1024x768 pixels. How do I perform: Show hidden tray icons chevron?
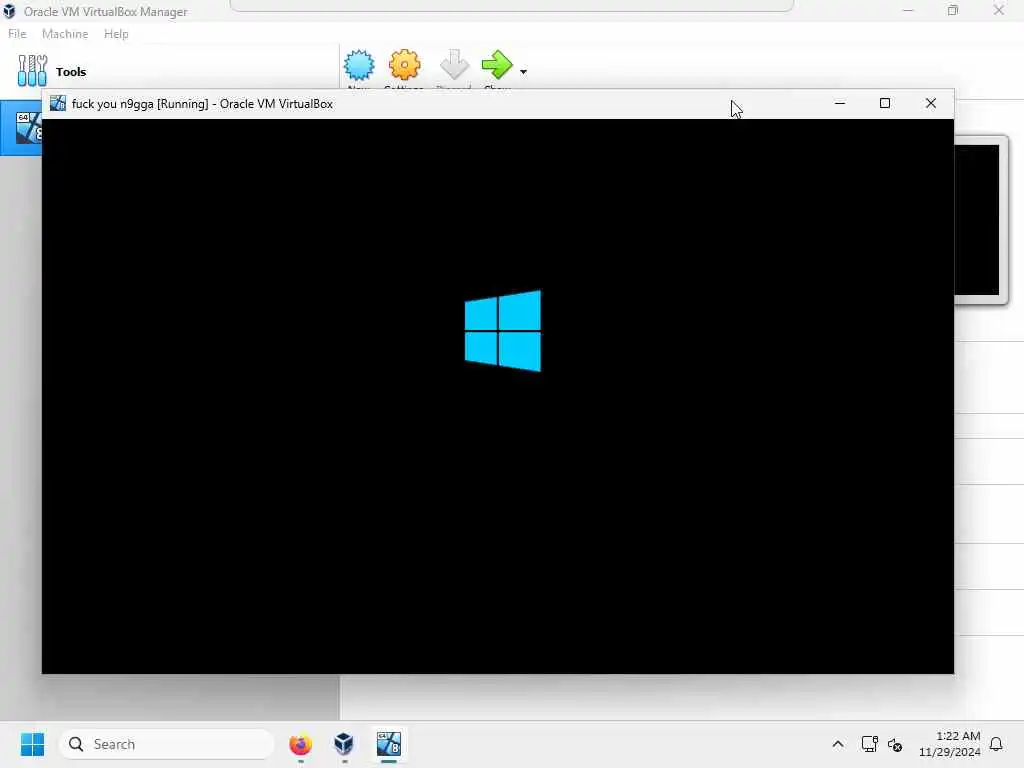(838, 744)
